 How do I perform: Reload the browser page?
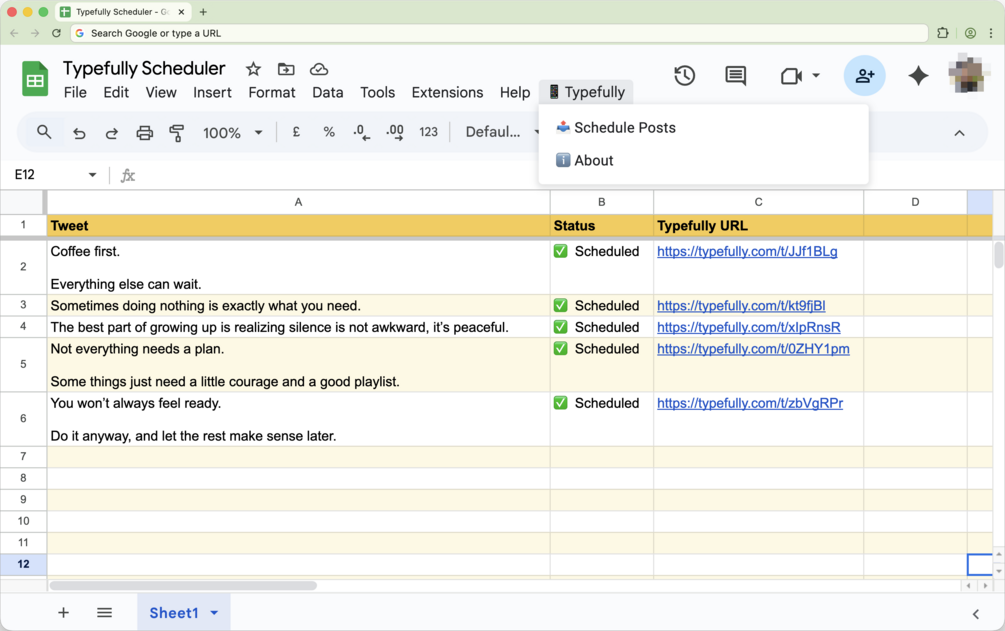coord(56,33)
